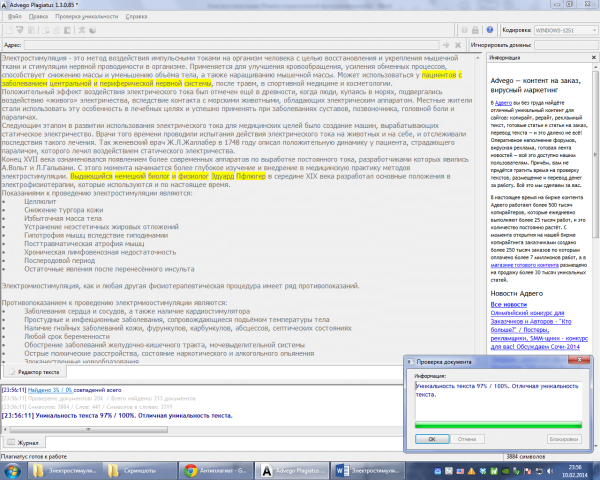Click the green check progress bar
The image size is (600, 480).
pos(498,425)
